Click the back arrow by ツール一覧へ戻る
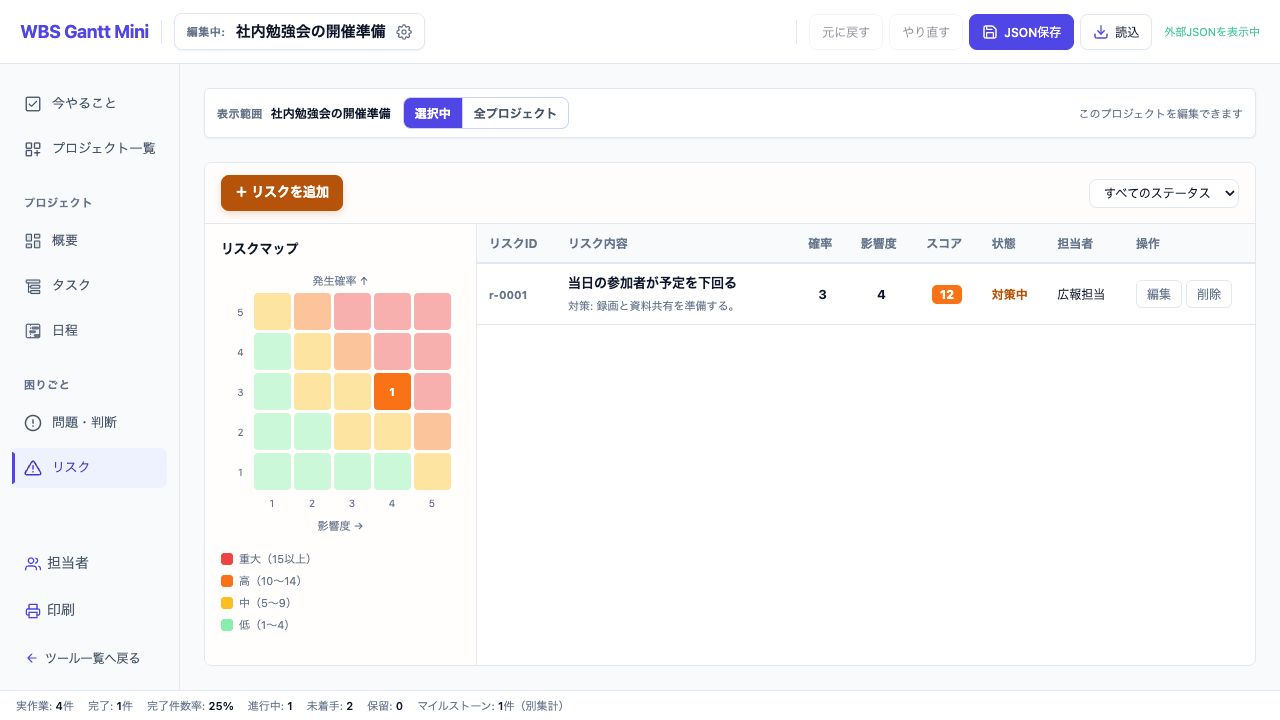Image resolution: width=1280 pixels, height=720 pixels. coord(32,658)
